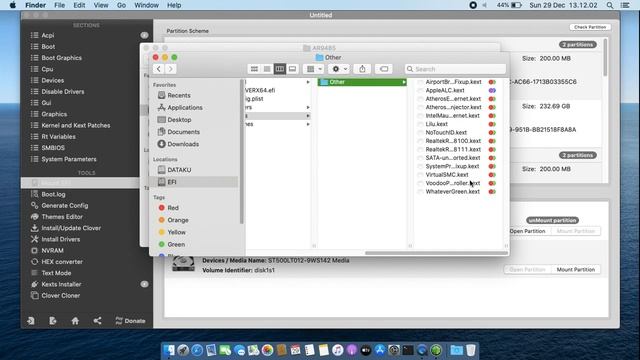This screenshot has width=640, height=360.
Task: Switch Finder to column view
Action: tap(280, 69)
